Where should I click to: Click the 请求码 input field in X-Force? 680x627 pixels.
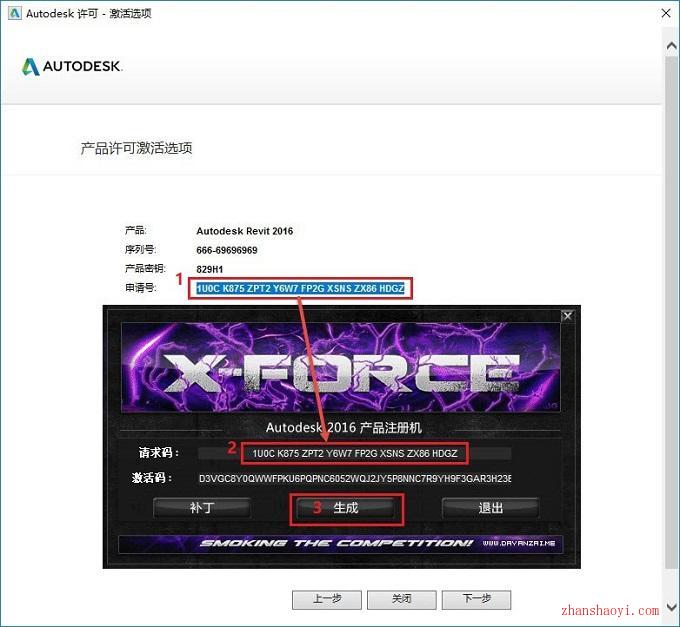point(355,454)
